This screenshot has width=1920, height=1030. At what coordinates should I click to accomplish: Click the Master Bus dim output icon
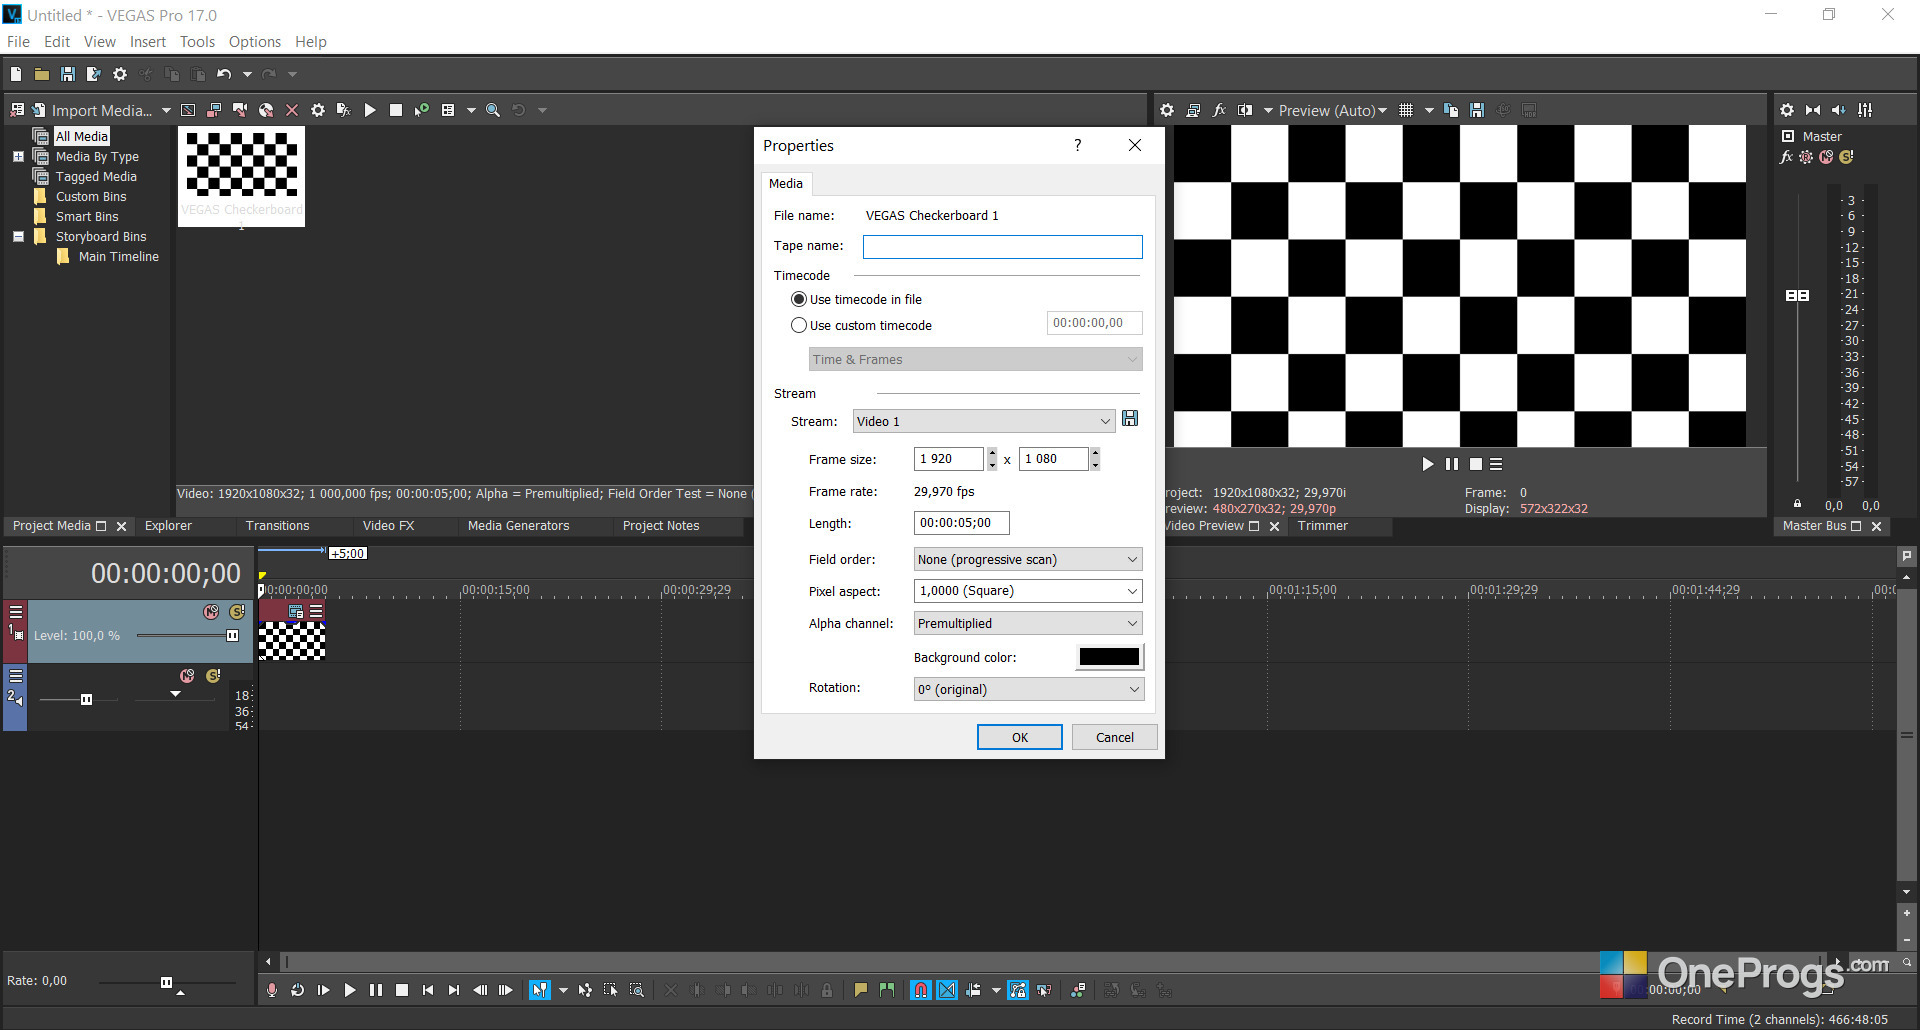pos(1839,110)
